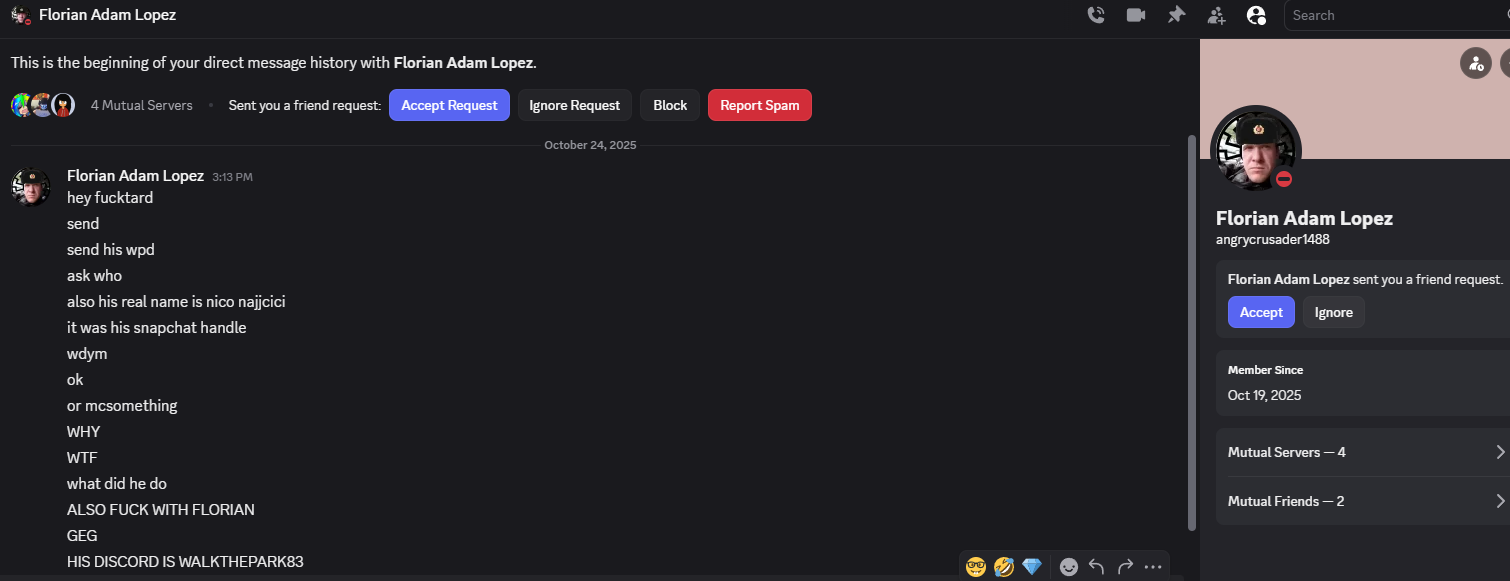Click pending friend request icon on banner
Screen dimensions: 1510x581
[1475, 63]
